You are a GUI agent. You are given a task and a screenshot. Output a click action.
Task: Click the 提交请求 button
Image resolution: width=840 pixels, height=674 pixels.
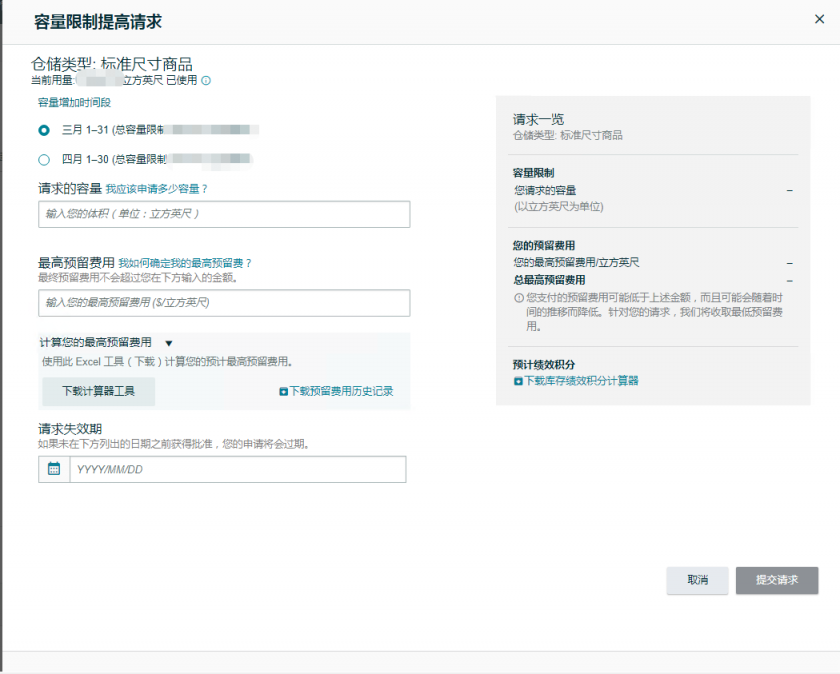[777, 580]
